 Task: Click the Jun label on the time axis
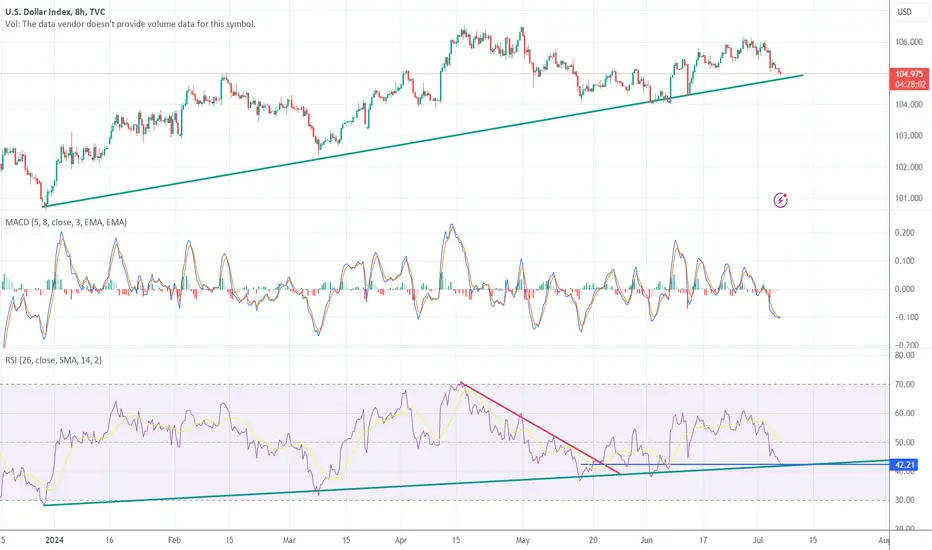click(x=646, y=540)
